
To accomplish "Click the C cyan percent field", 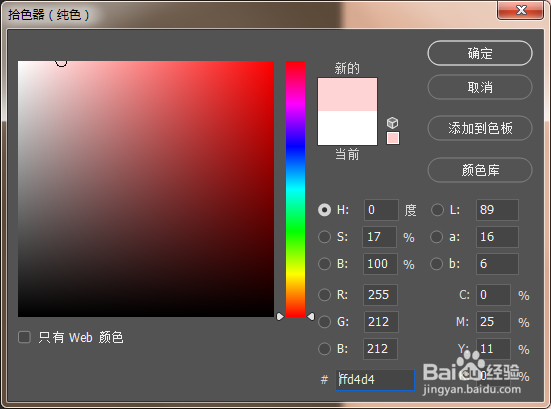I will 493,294.
